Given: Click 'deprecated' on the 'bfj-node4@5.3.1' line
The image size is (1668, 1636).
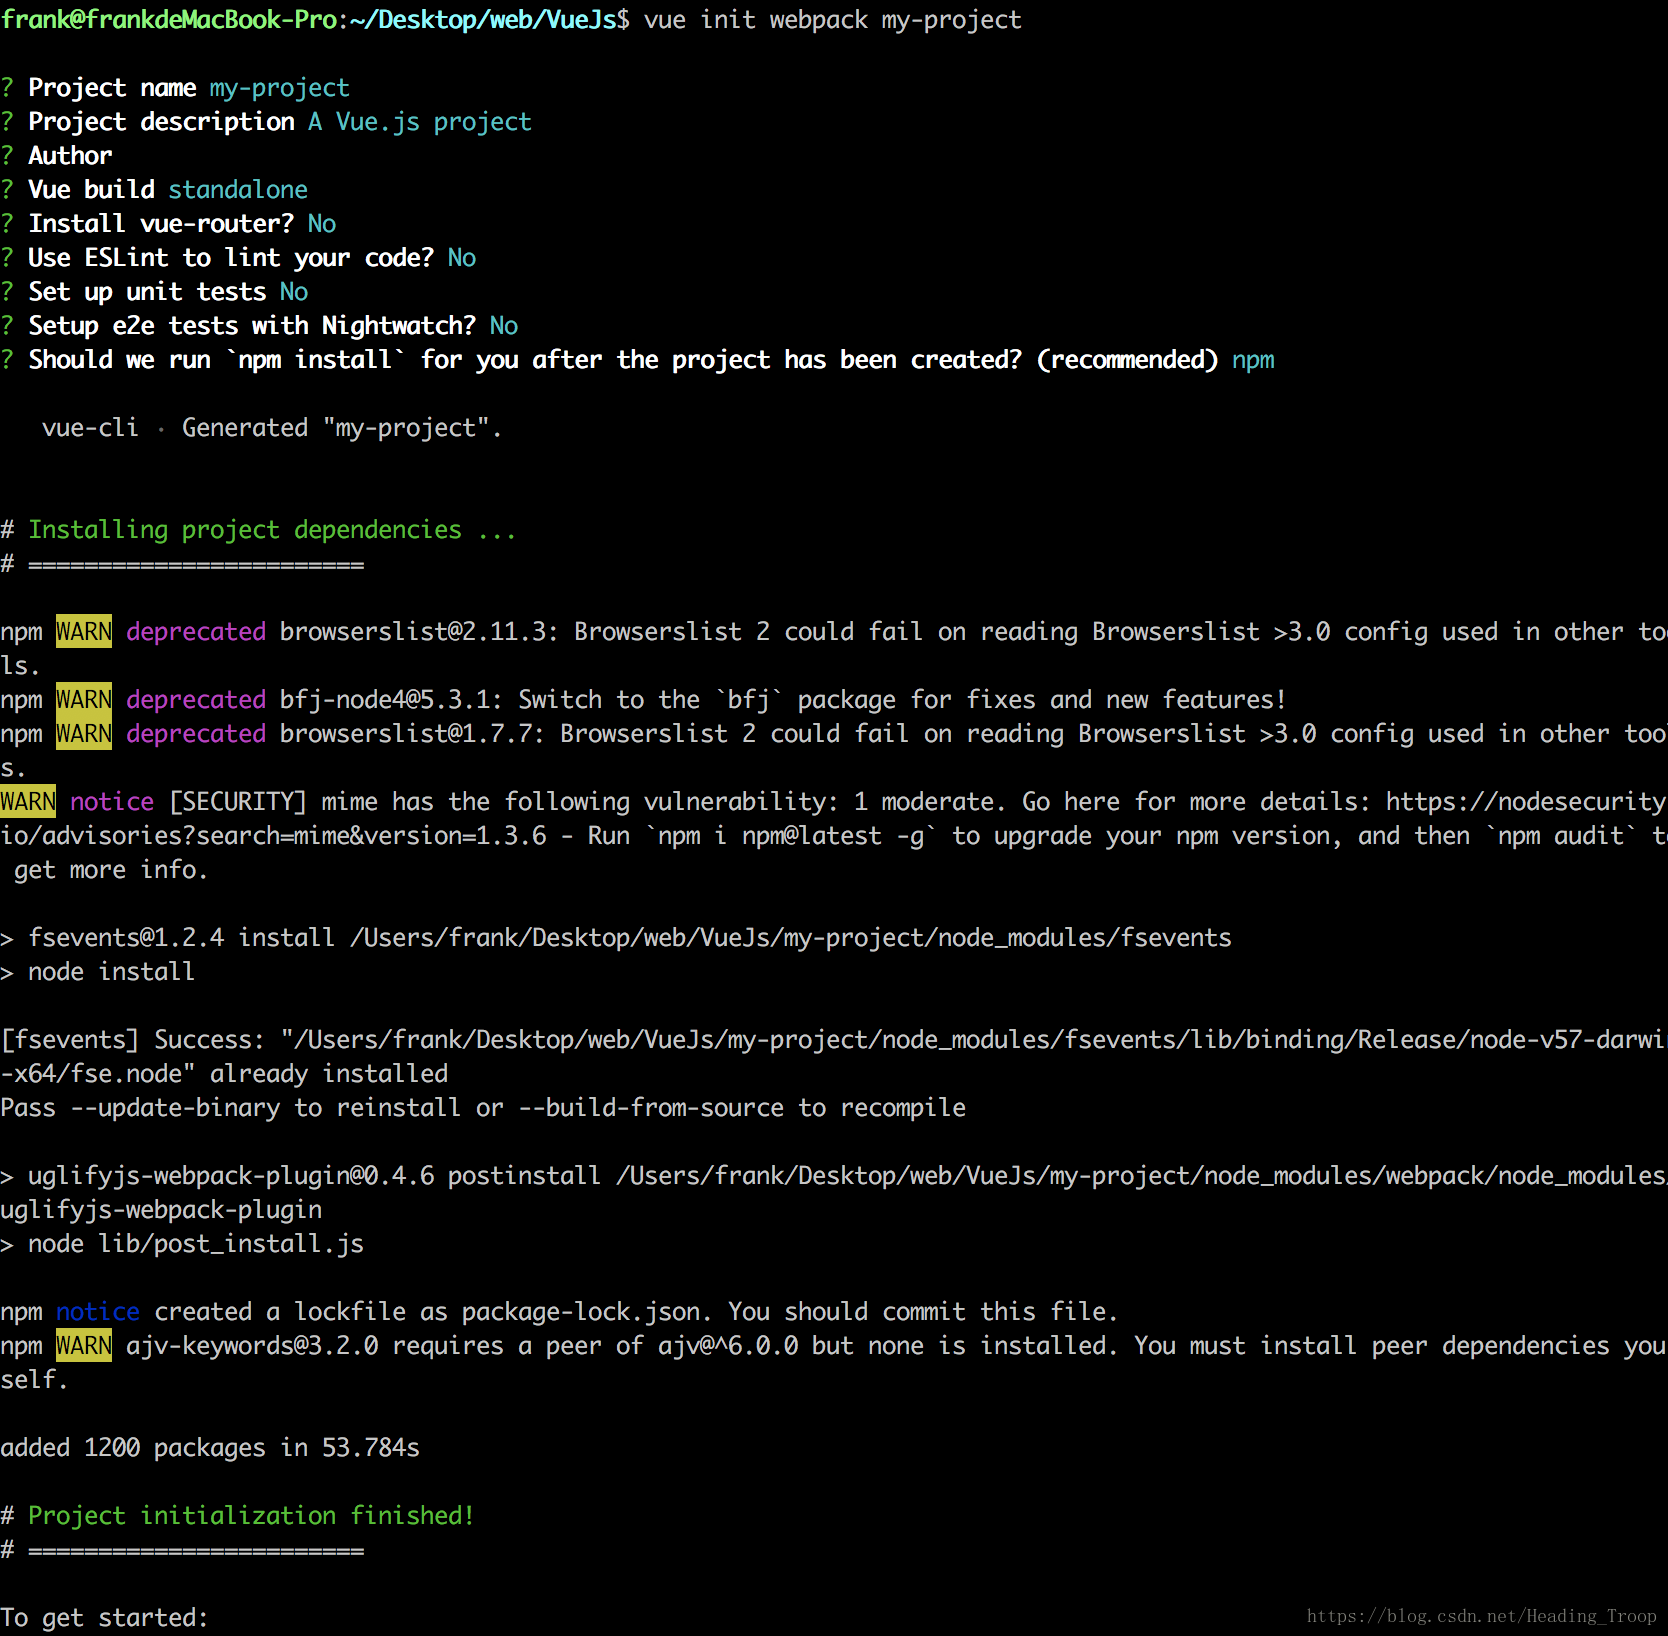Looking at the screenshot, I should [196, 700].
